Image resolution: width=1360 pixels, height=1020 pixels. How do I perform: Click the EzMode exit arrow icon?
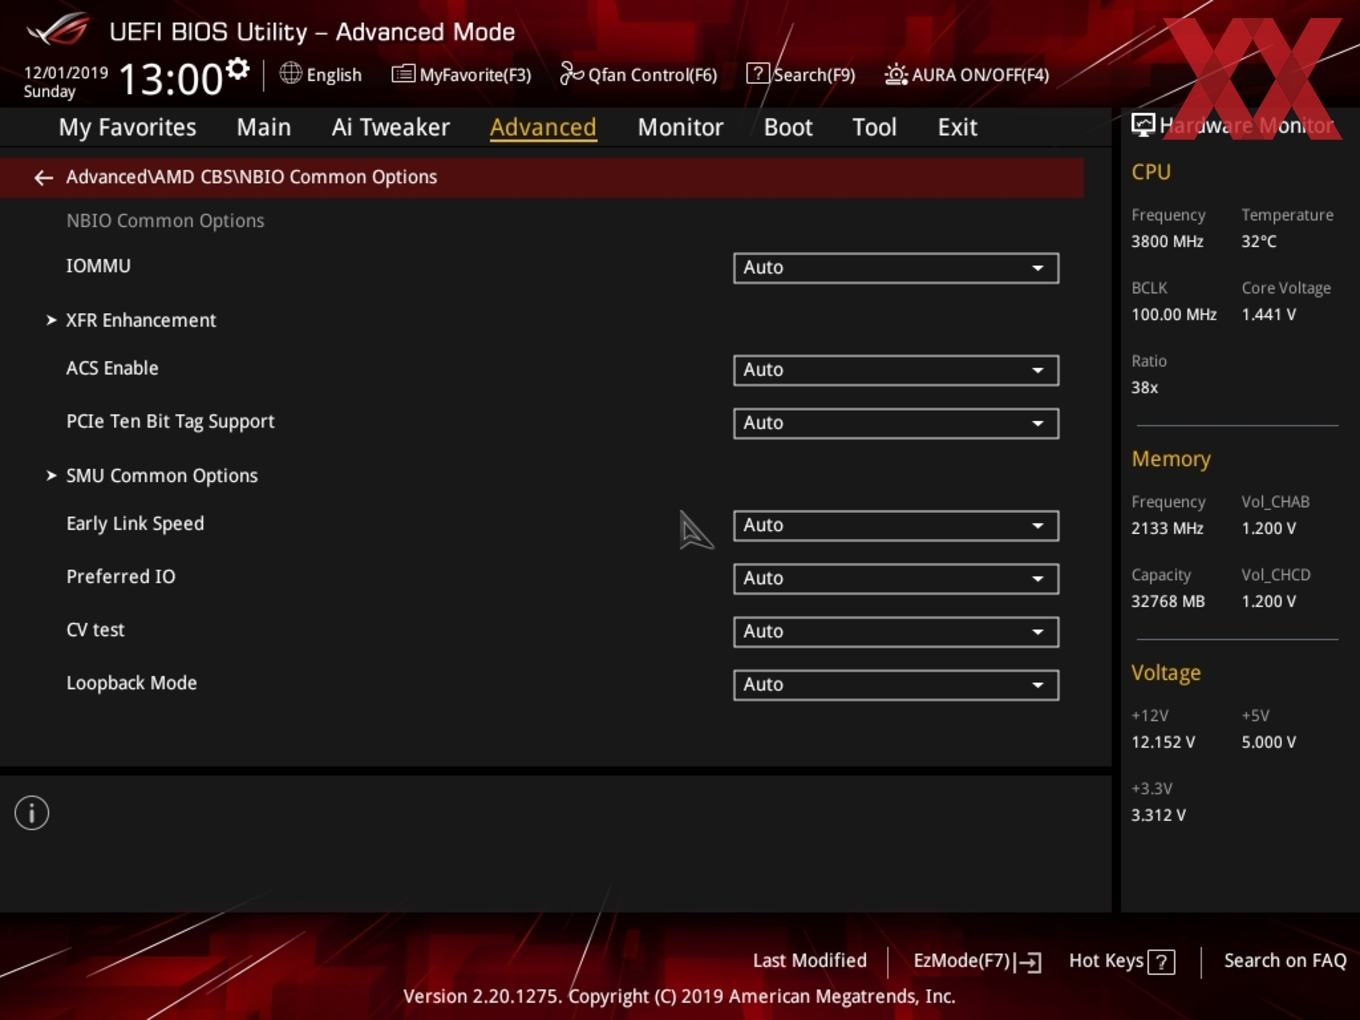tap(1028, 962)
